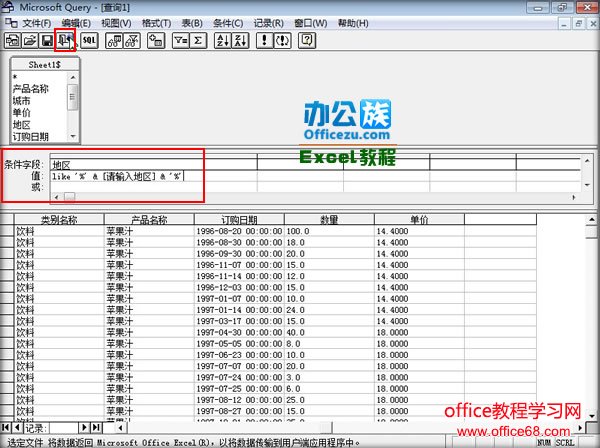The image size is (600, 448).
Task: Restore the inner query document window
Action: (x=579, y=24)
